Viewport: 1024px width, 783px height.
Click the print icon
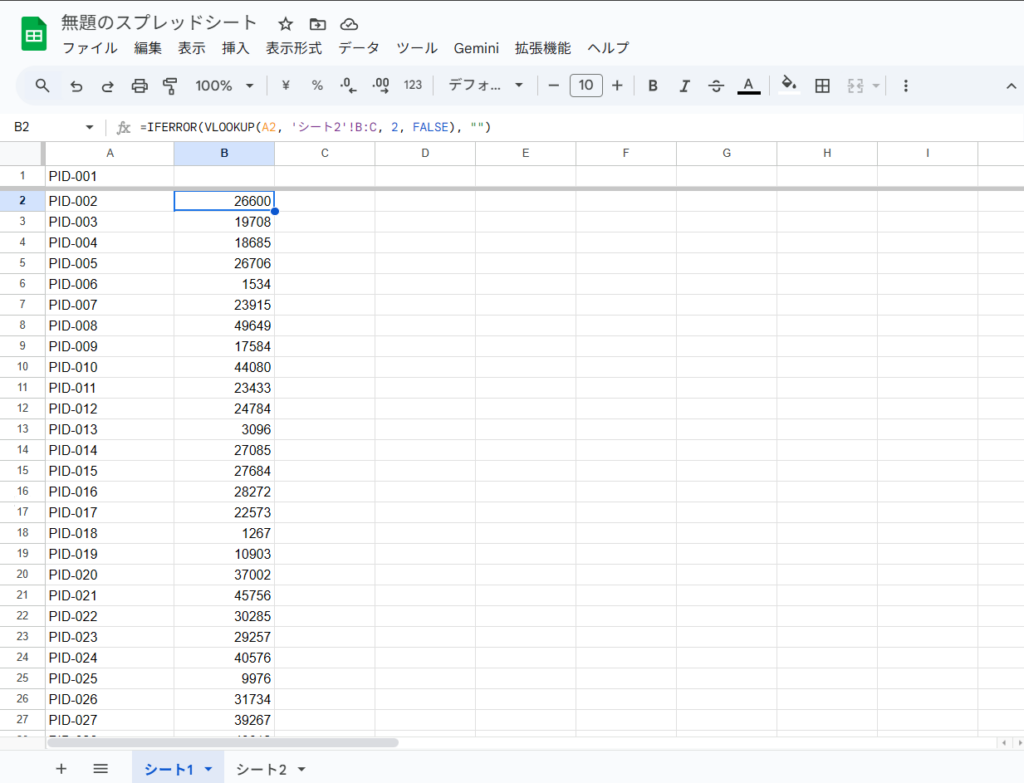point(139,86)
